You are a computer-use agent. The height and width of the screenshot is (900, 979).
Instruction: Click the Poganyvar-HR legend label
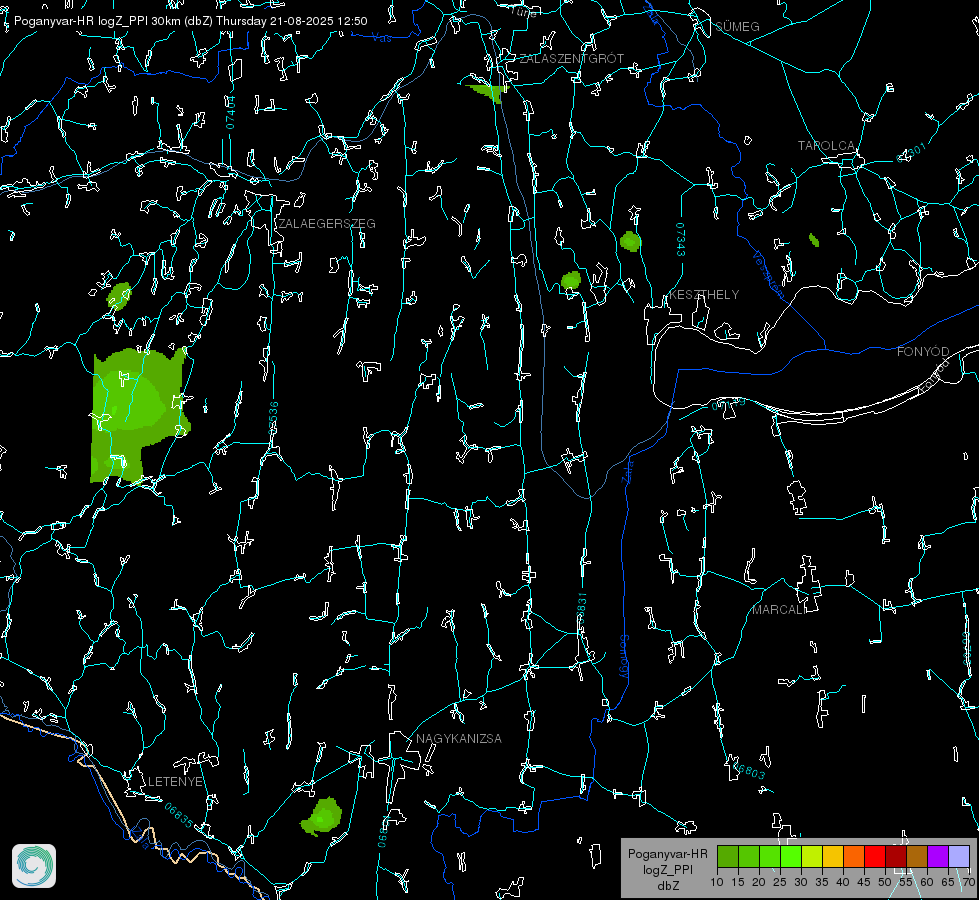pyautogui.click(x=667, y=854)
